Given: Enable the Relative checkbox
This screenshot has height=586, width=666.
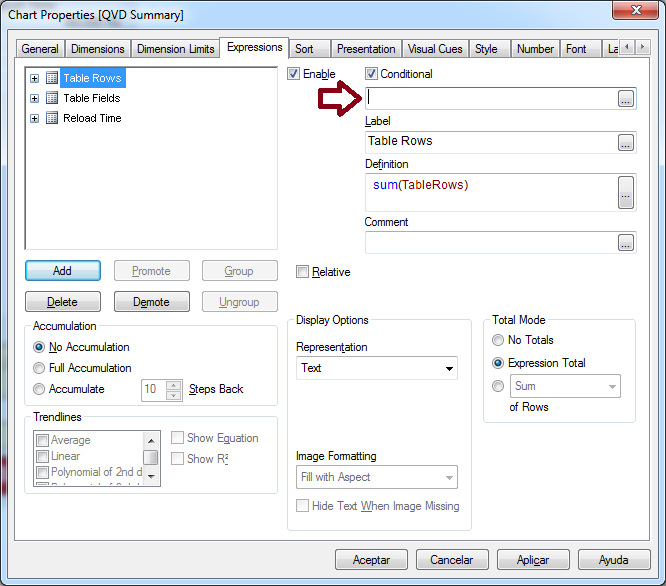Looking at the screenshot, I should coord(302,272).
